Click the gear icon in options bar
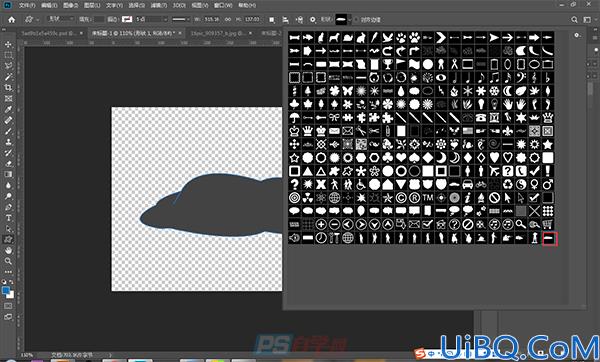Viewport: 600px width, 362px height. pyautogui.click(x=313, y=20)
